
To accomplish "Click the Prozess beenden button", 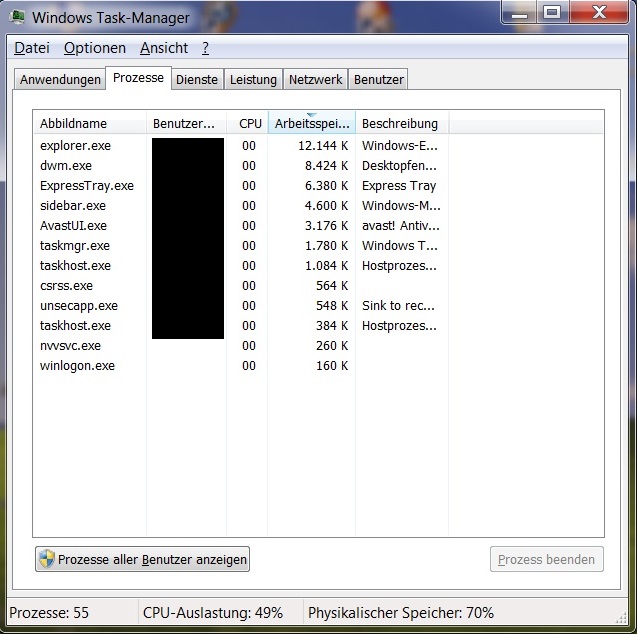I will point(546,559).
